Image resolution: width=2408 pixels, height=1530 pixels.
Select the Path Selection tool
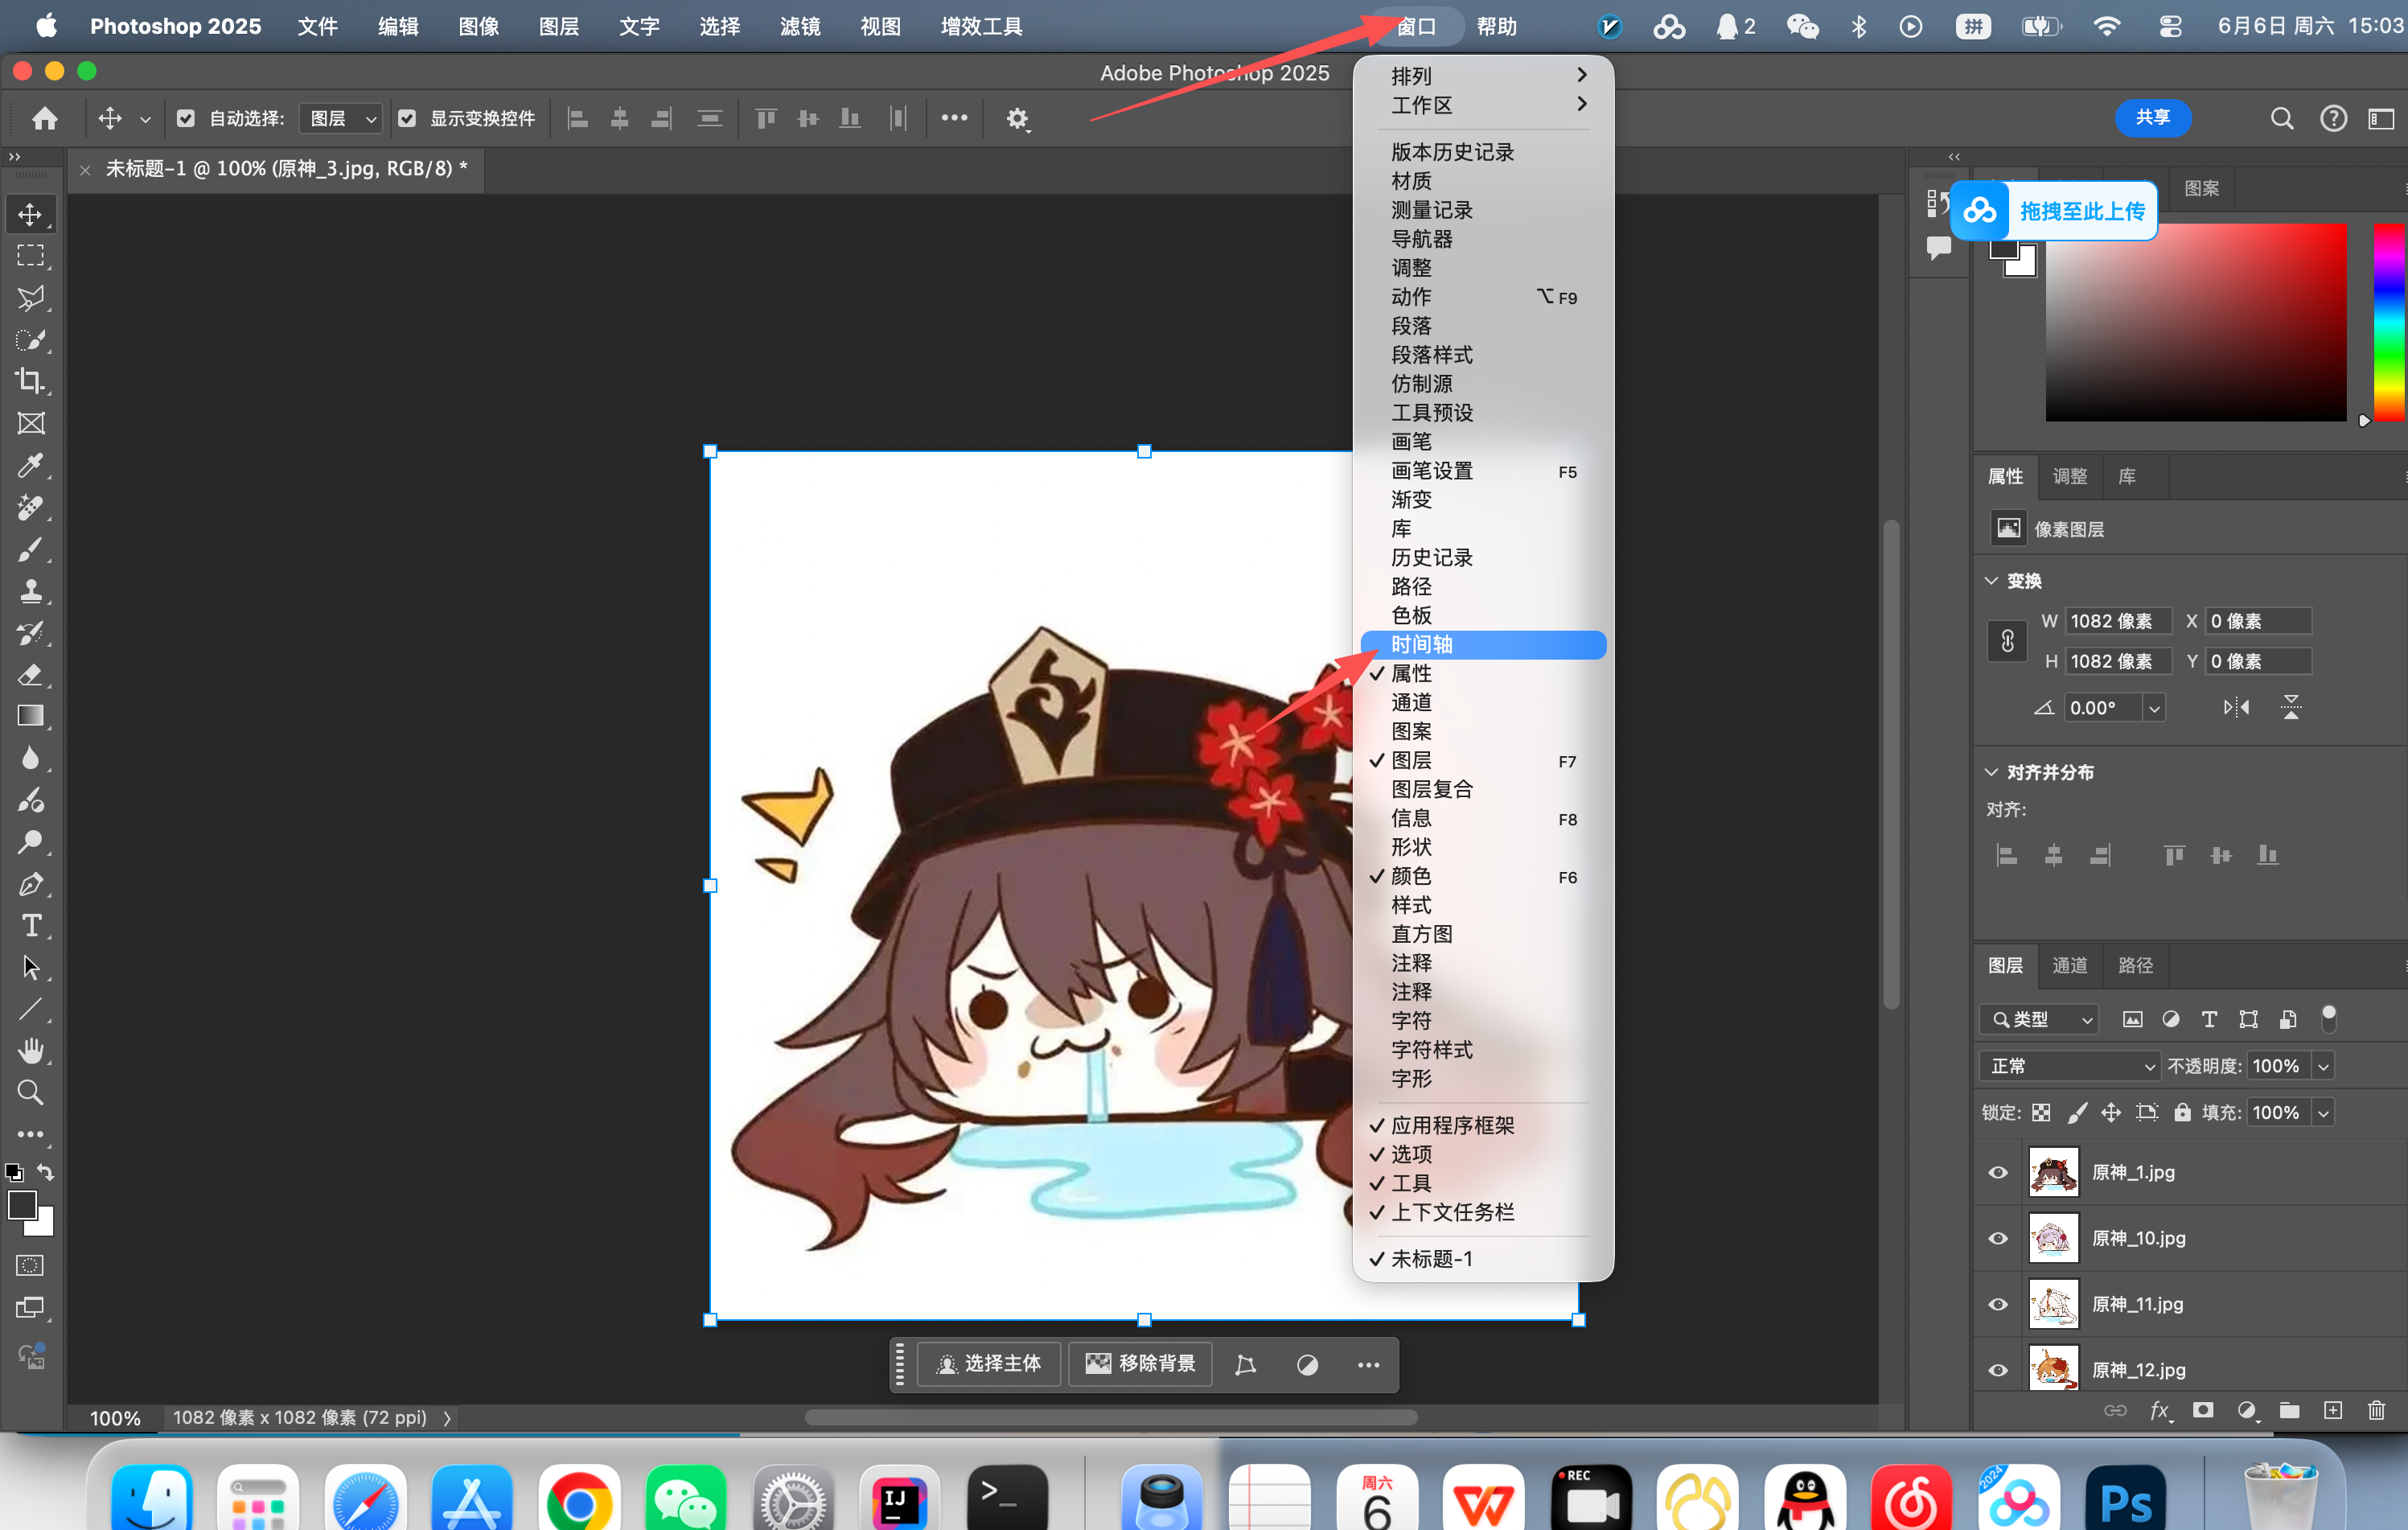pos(31,968)
